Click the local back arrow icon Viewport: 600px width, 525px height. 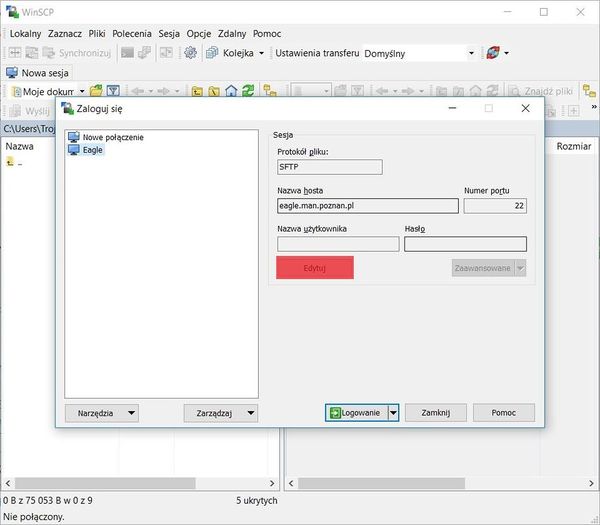click(x=138, y=91)
